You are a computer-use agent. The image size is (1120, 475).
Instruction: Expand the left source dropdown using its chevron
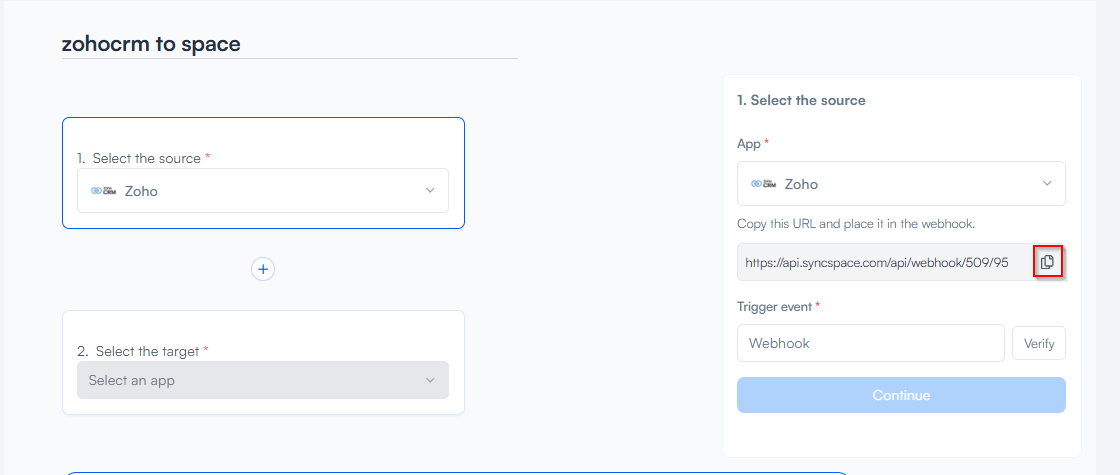(430, 190)
